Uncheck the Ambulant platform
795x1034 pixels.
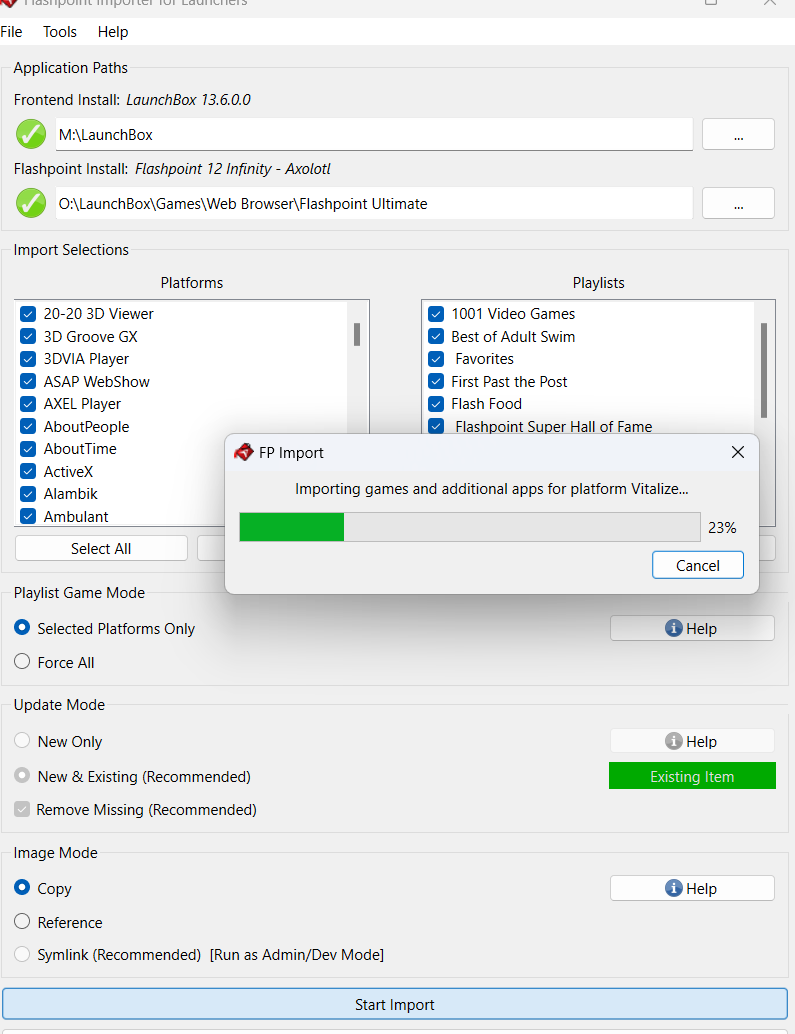coord(28,516)
